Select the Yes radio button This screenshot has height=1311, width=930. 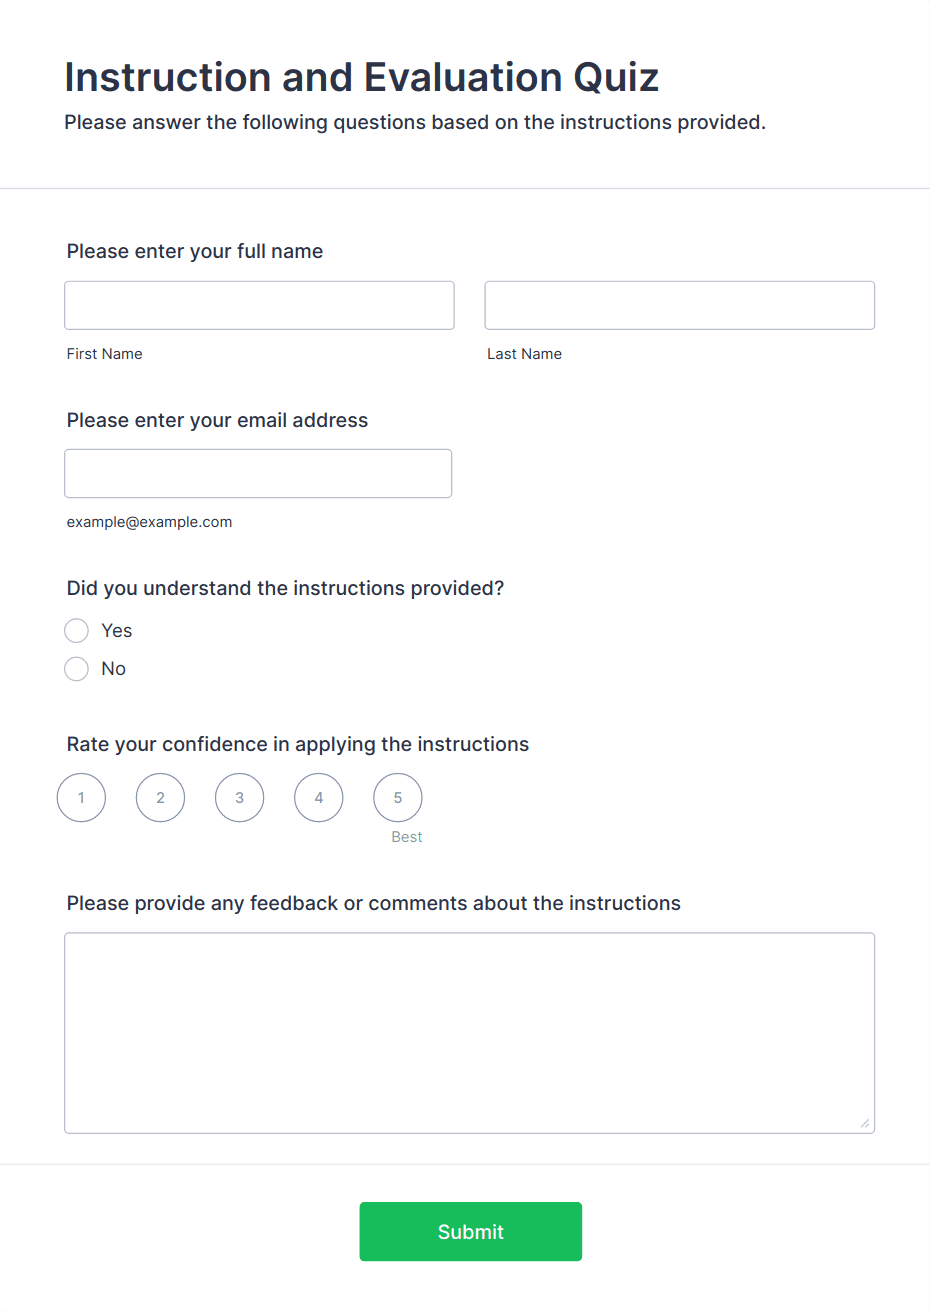76,630
